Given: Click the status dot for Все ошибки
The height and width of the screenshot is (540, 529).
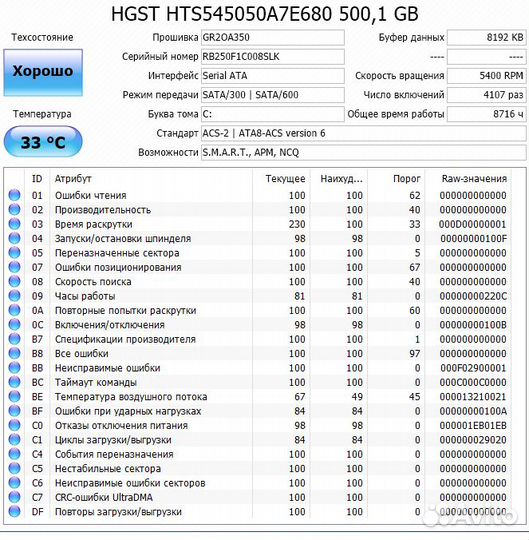Looking at the screenshot, I should 14,353.
